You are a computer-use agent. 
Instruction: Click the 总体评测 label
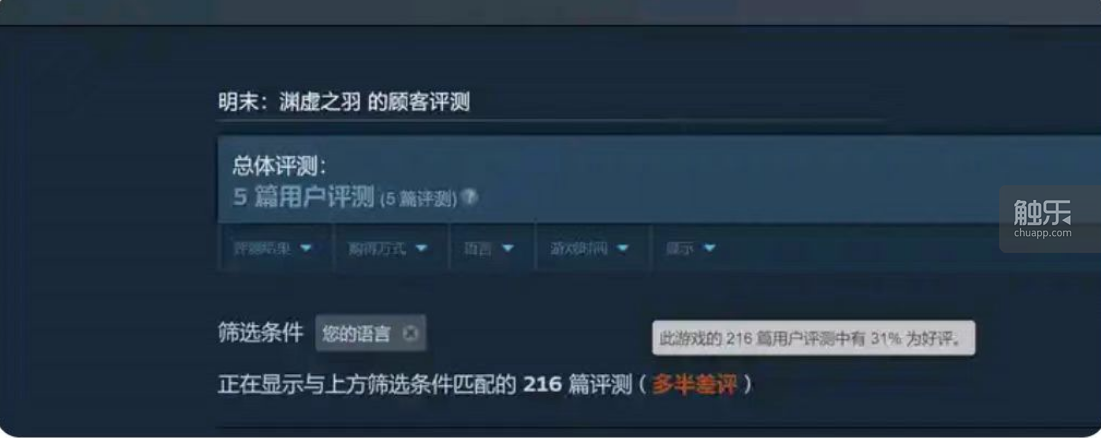[279, 166]
